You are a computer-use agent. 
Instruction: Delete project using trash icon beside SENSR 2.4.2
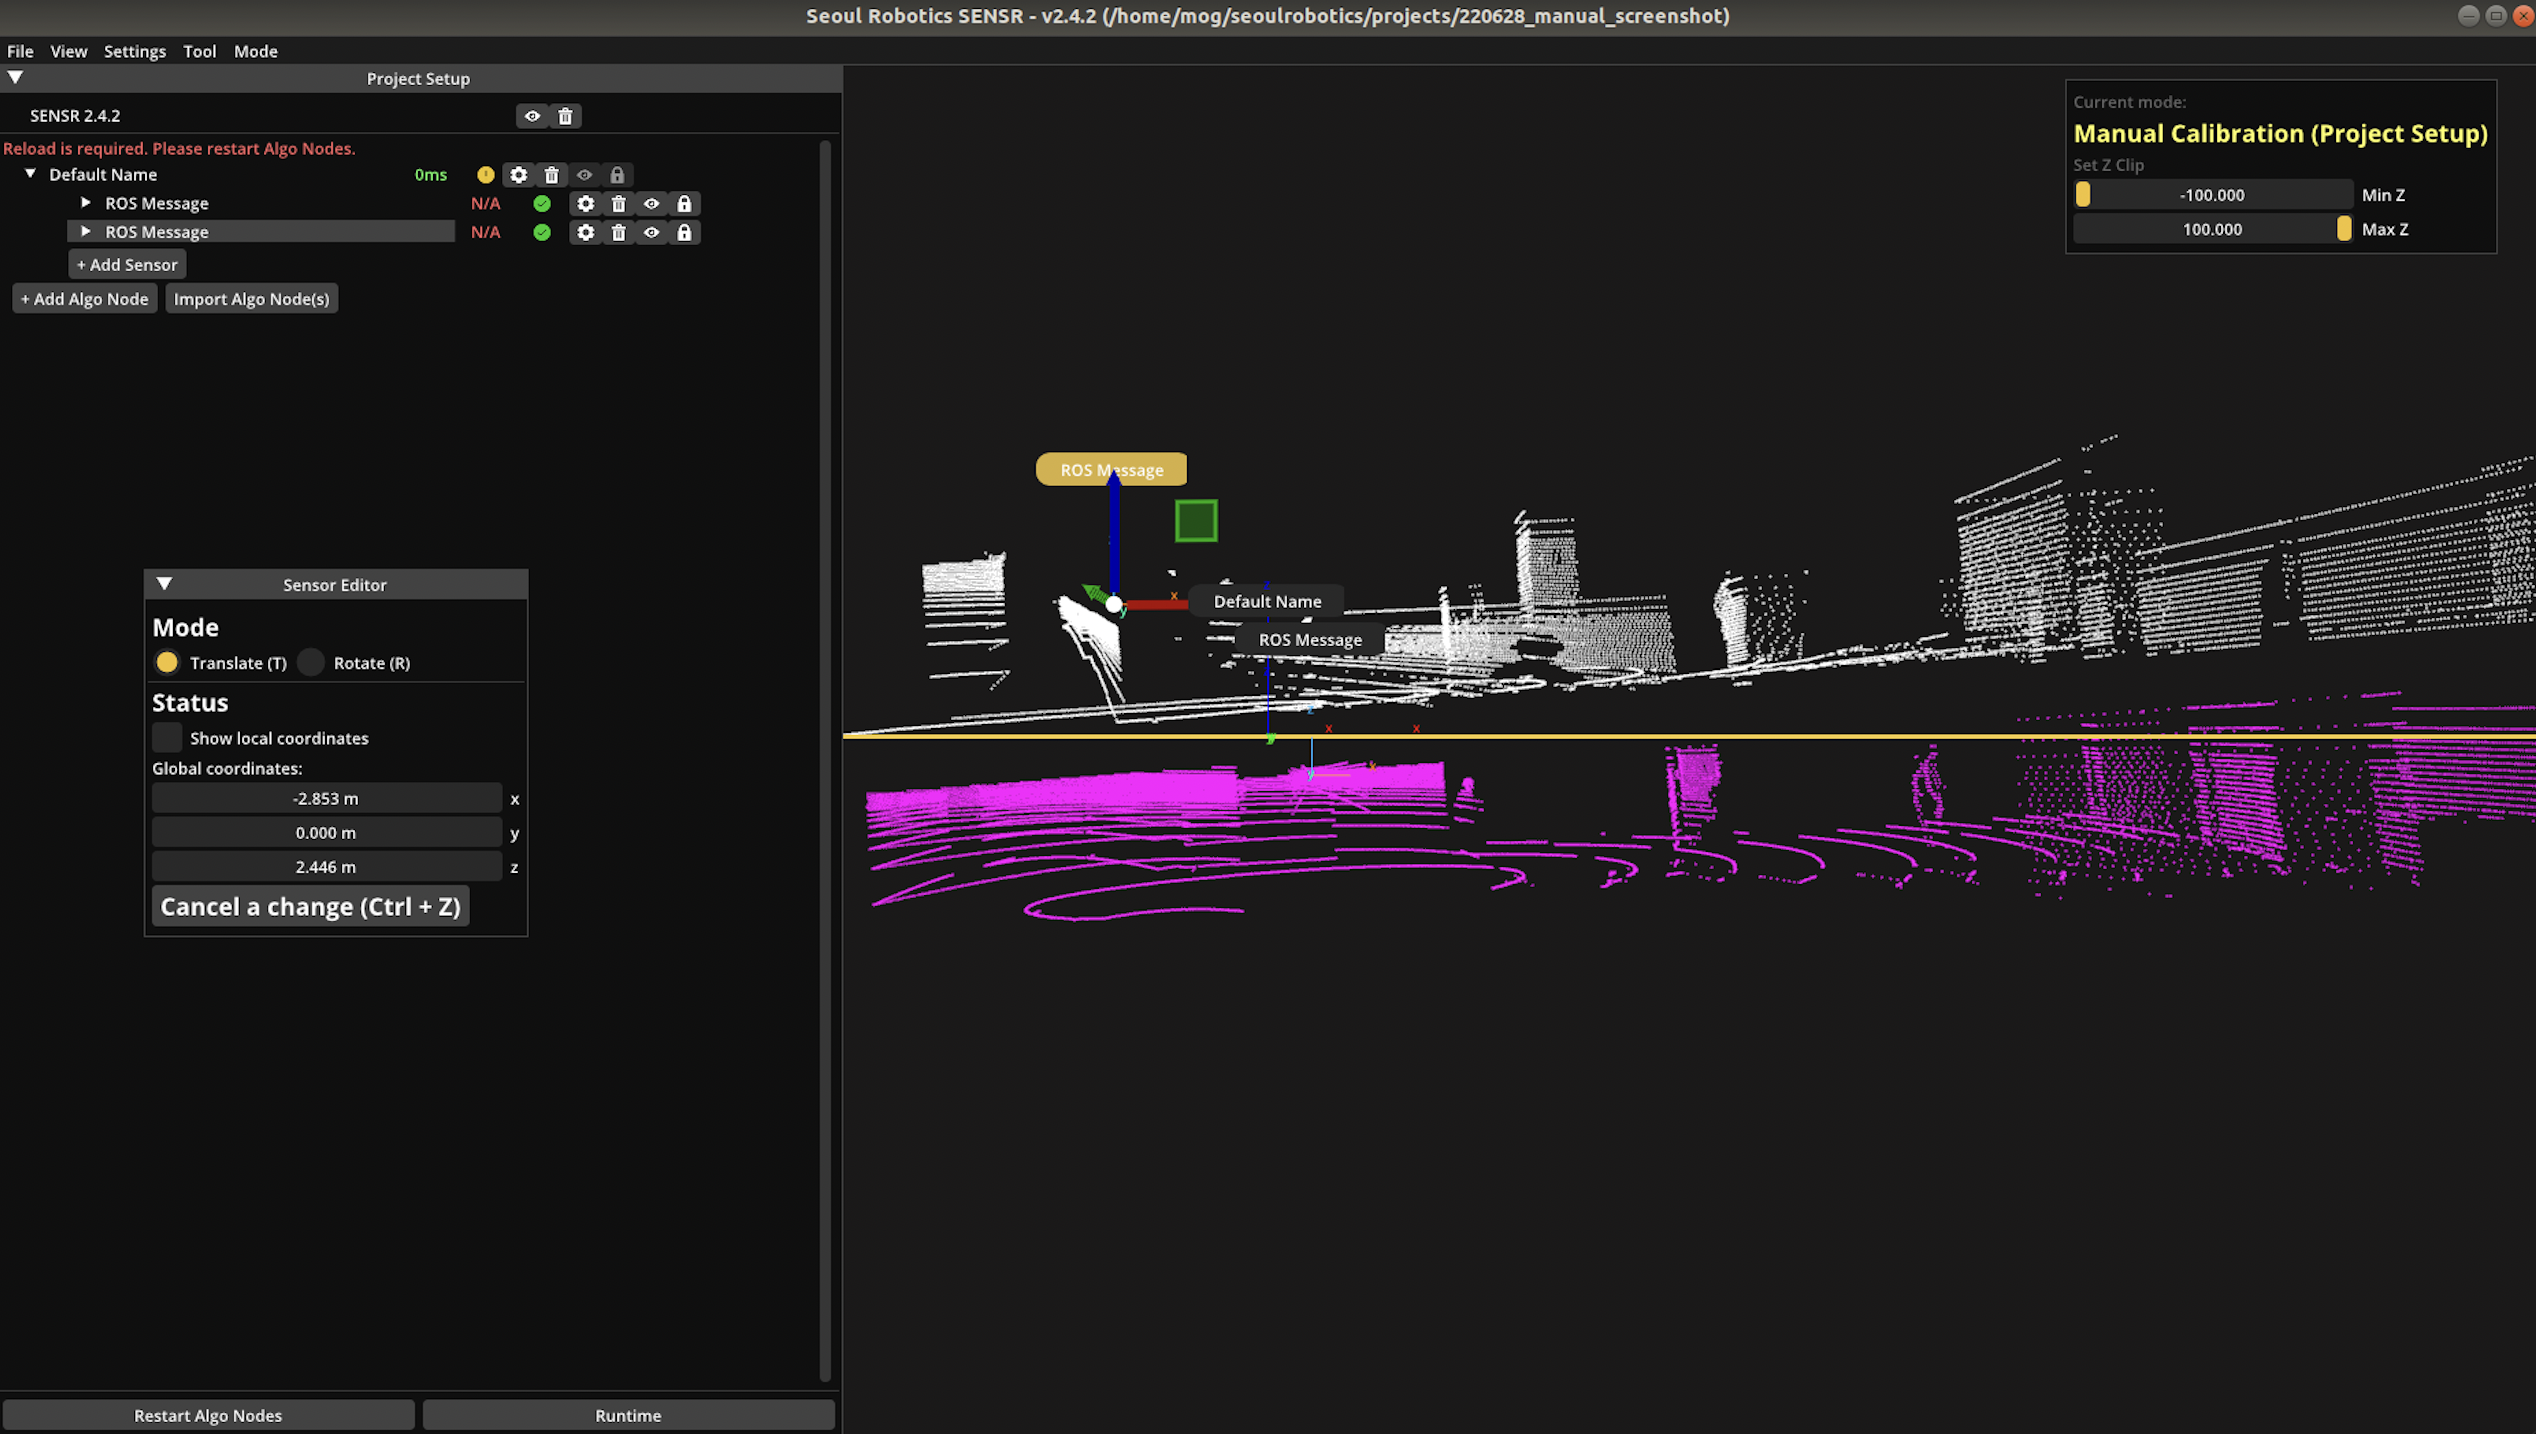pos(565,116)
